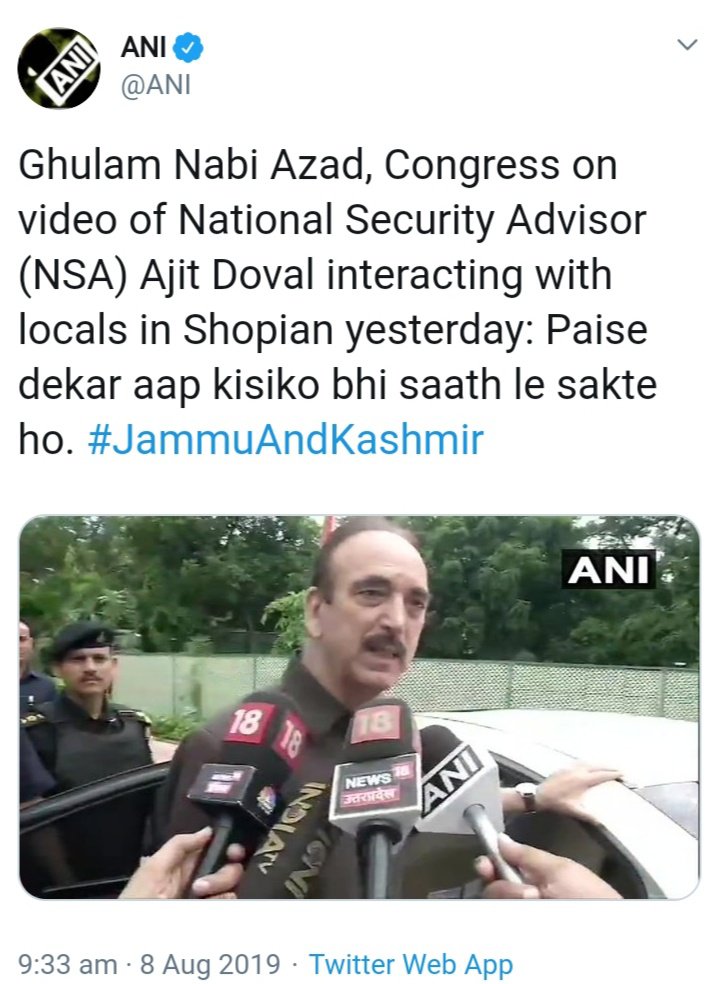719x984 pixels.
Task: Click the ANI display name
Action: coord(144,47)
